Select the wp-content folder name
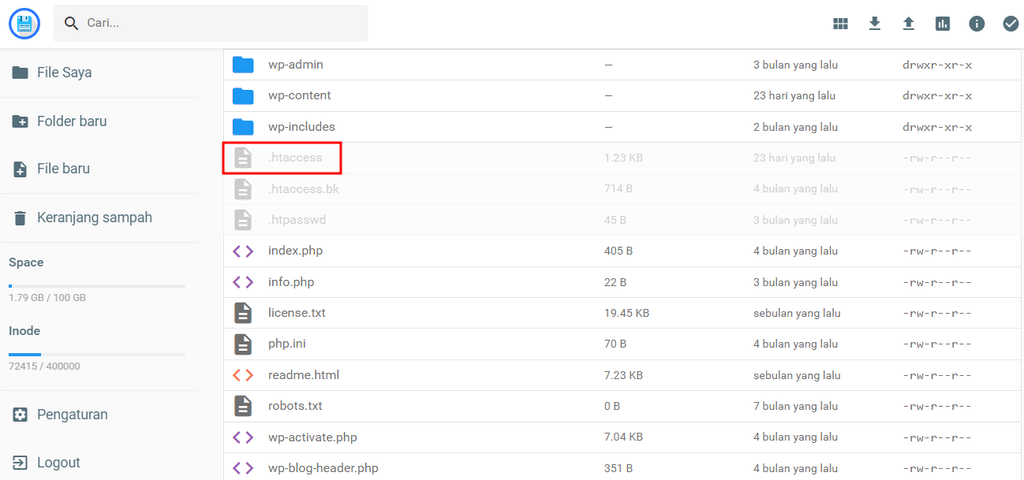Image resolution: width=1024 pixels, height=480 pixels. tap(299, 95)
